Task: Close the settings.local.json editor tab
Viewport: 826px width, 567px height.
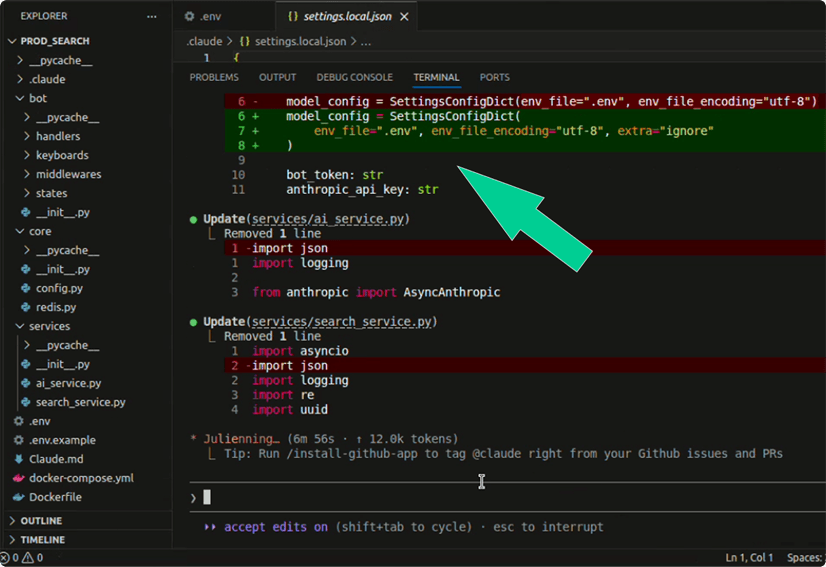Action: (404, 17)
